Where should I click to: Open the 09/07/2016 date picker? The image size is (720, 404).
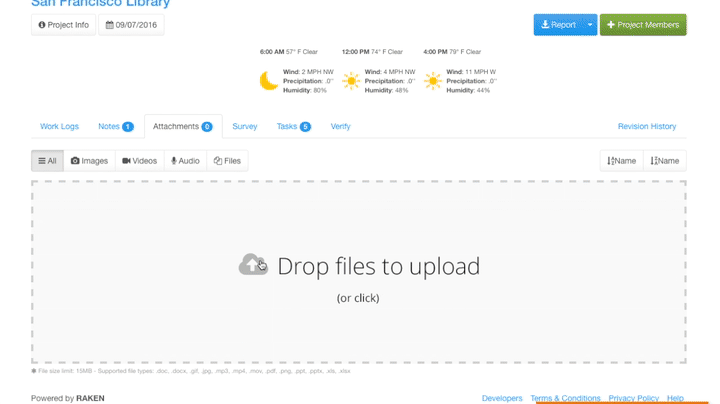point(131,25)
